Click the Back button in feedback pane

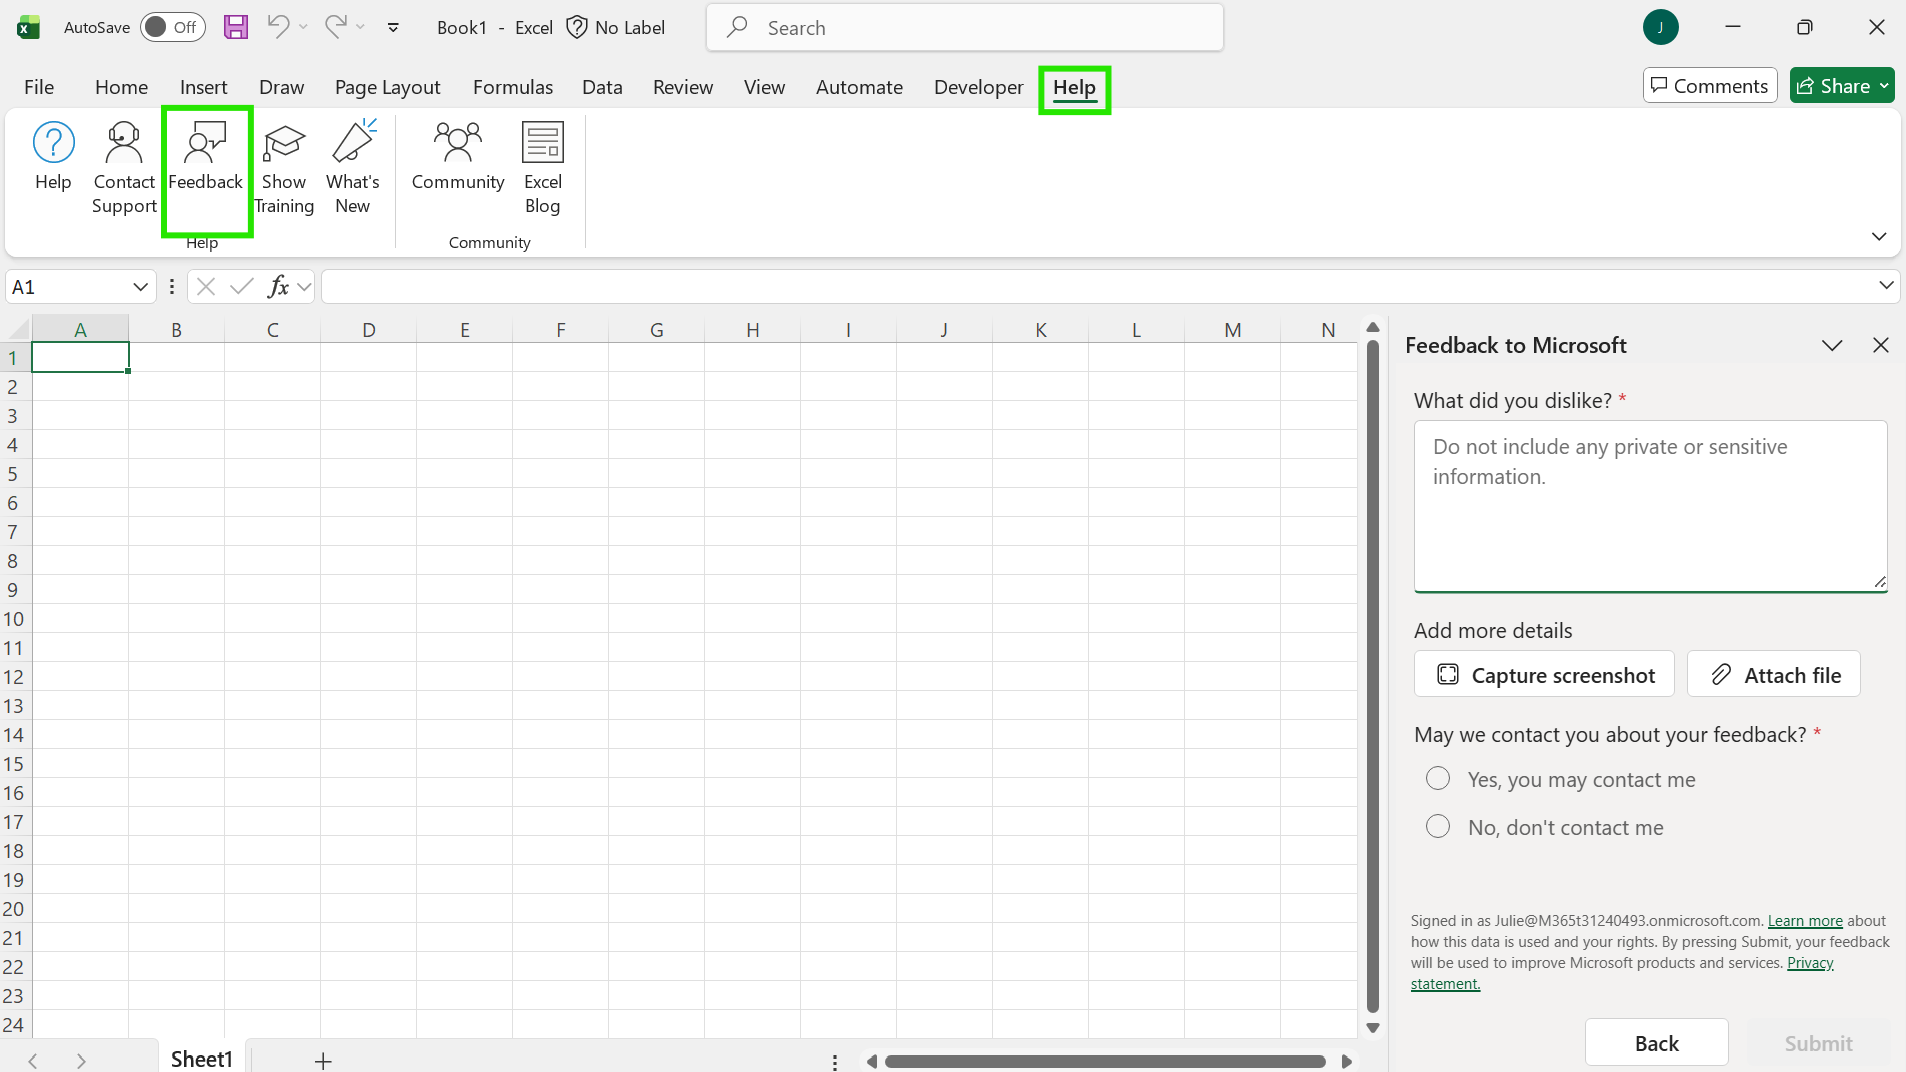(1656, 1043)
